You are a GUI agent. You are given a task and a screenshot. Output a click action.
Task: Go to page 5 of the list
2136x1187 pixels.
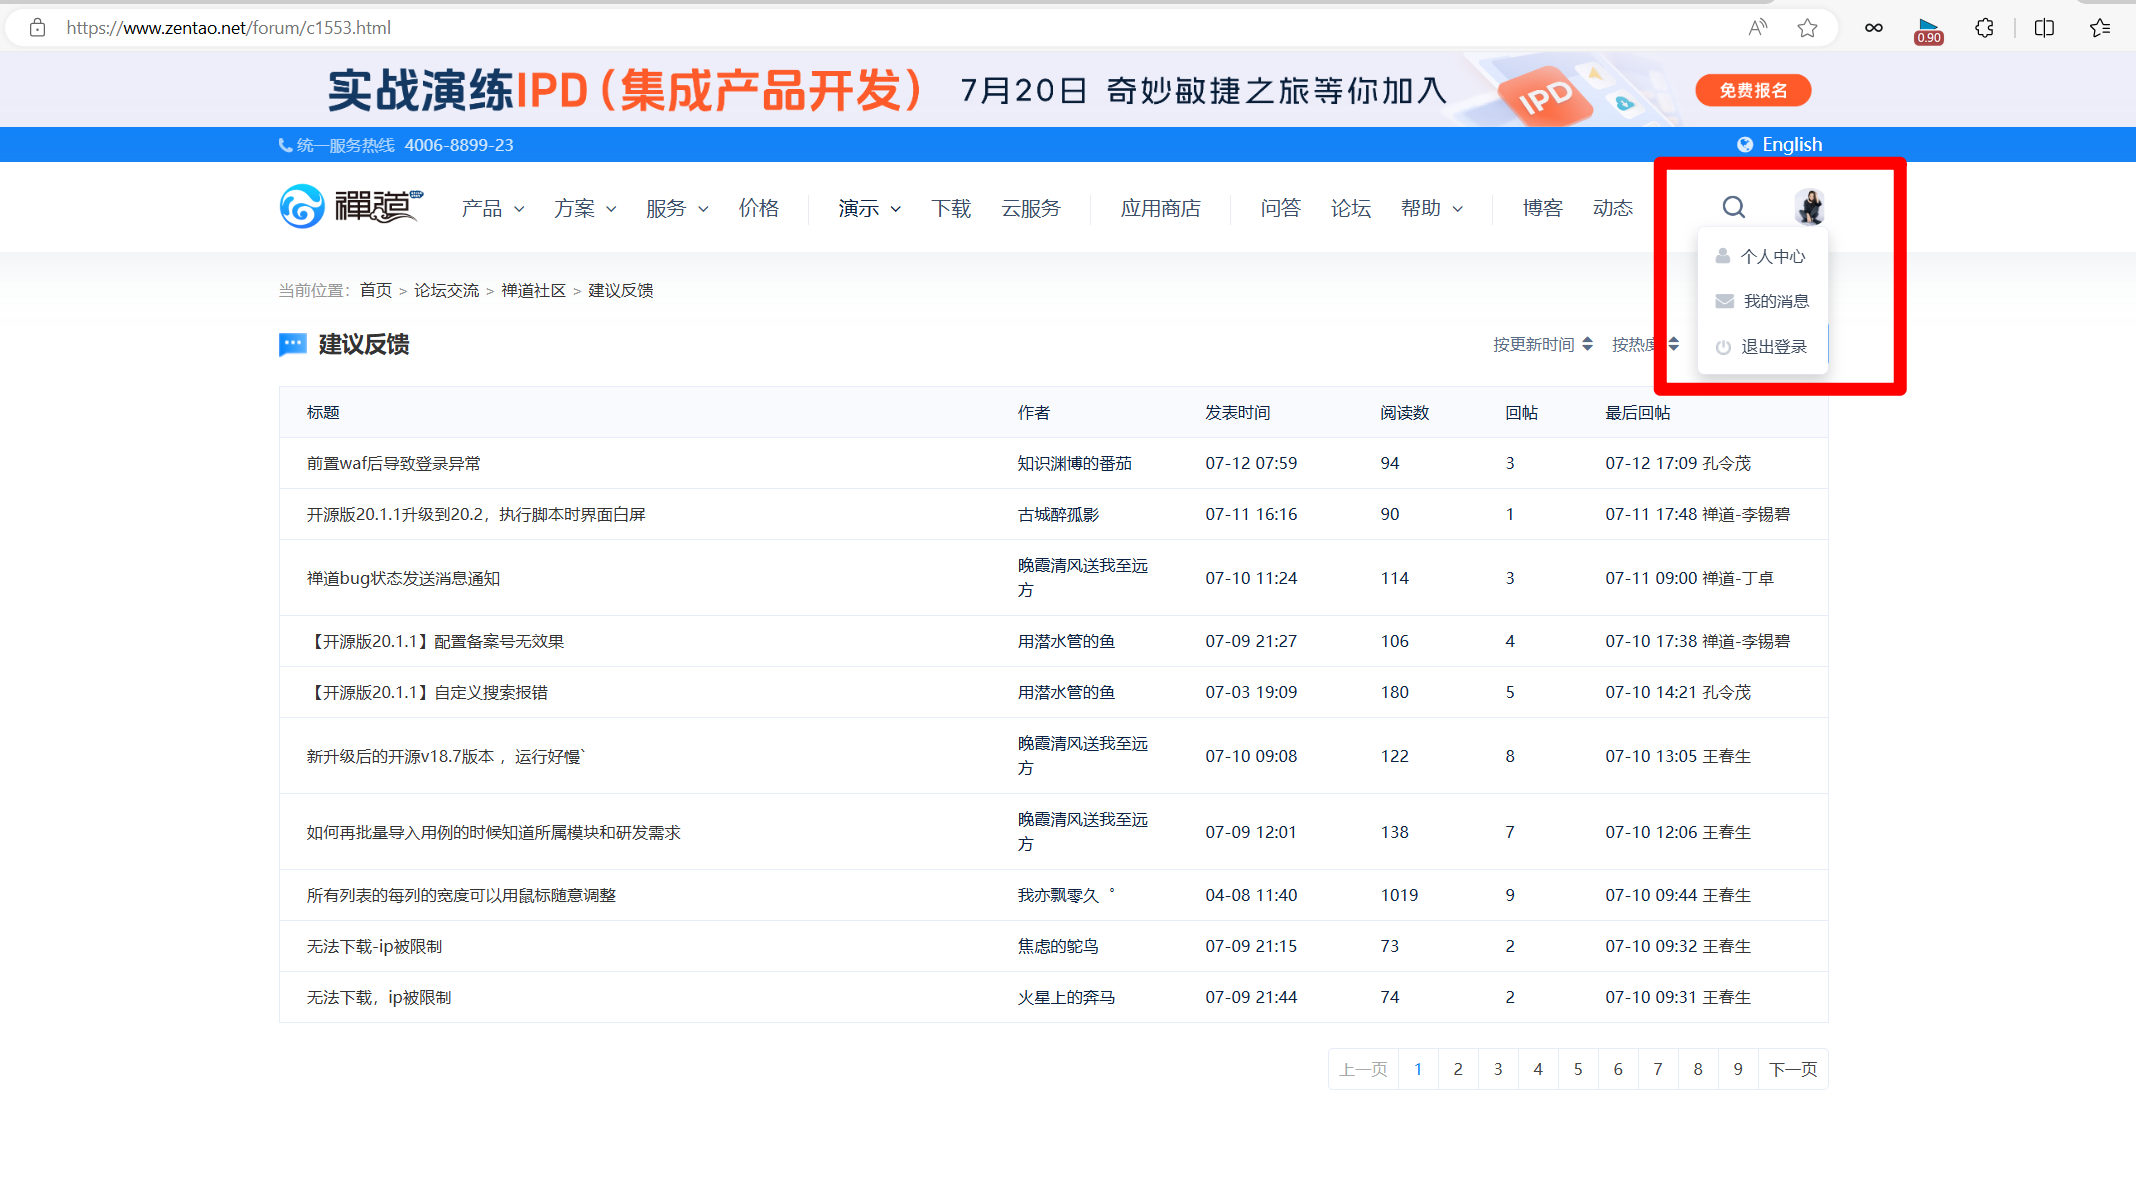(x=1577, y=1069)
